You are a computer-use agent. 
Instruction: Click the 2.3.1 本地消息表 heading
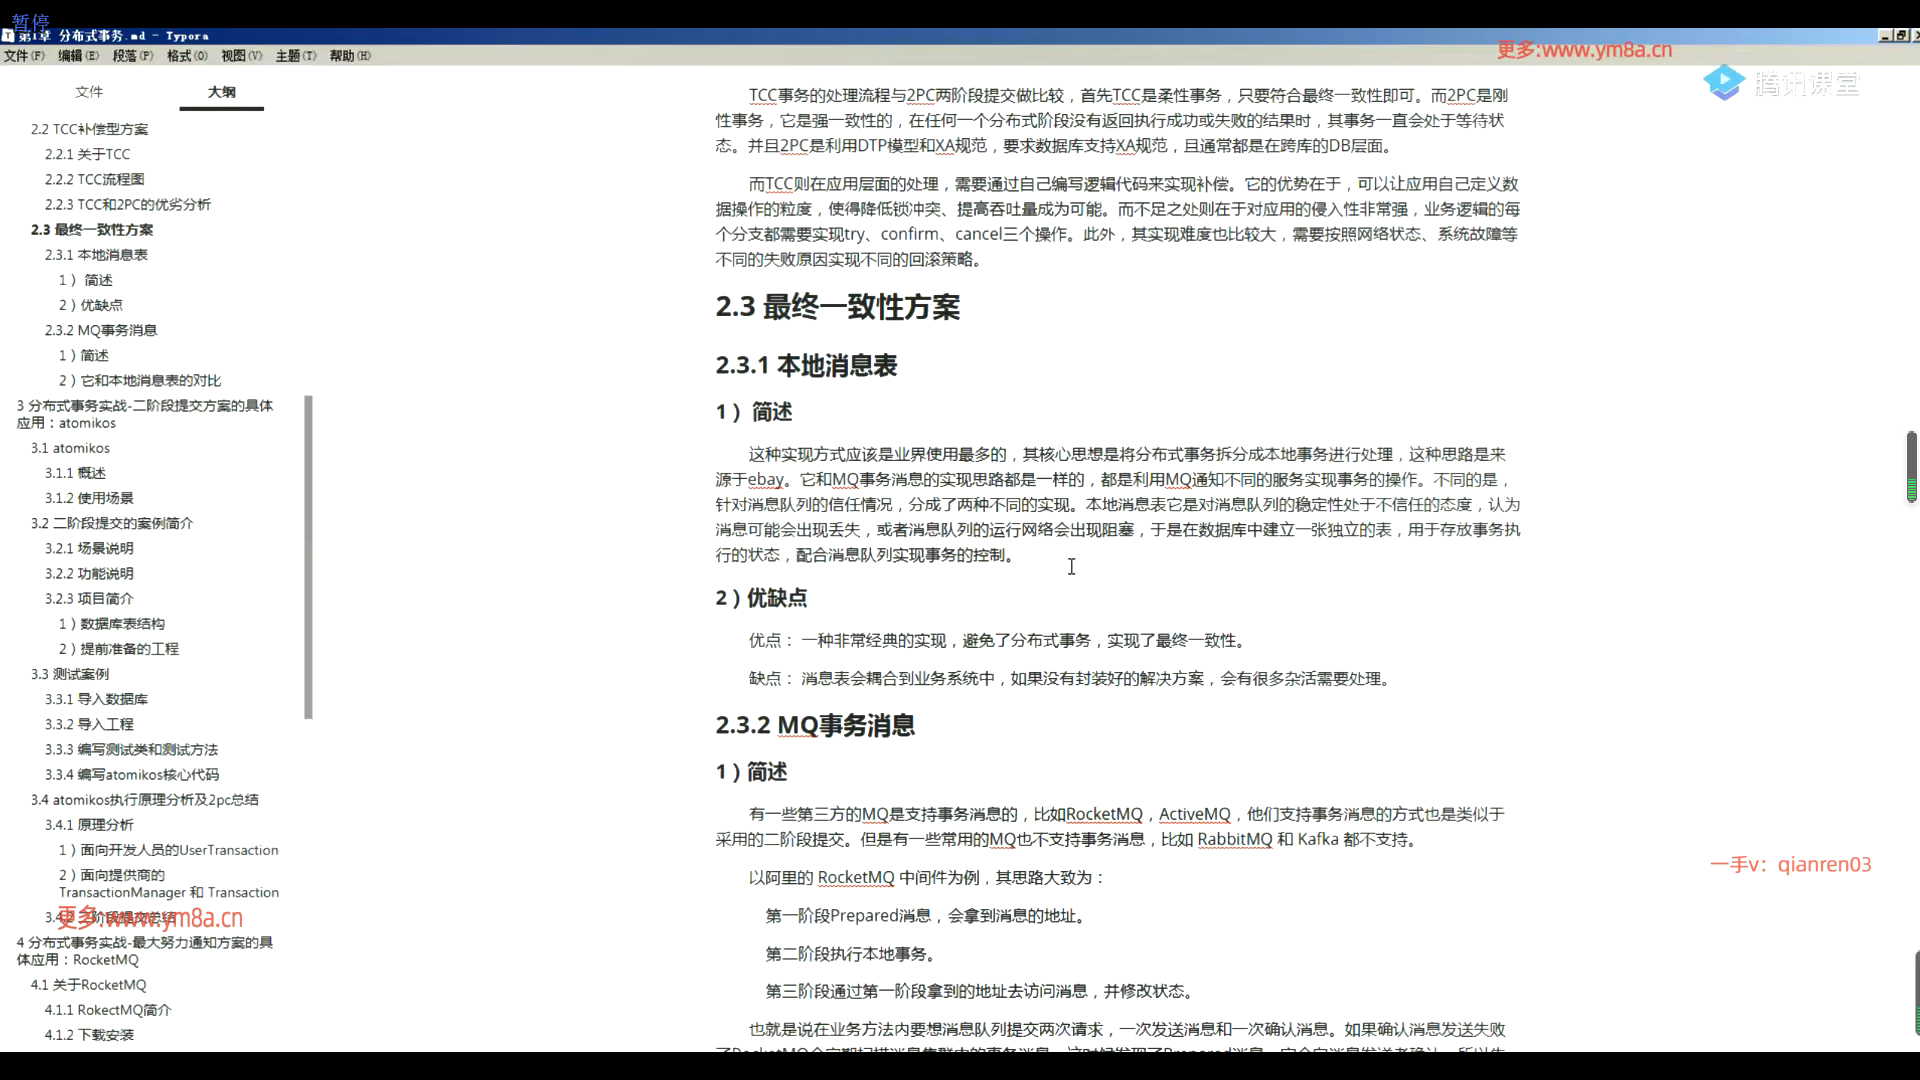pos(806,366)
